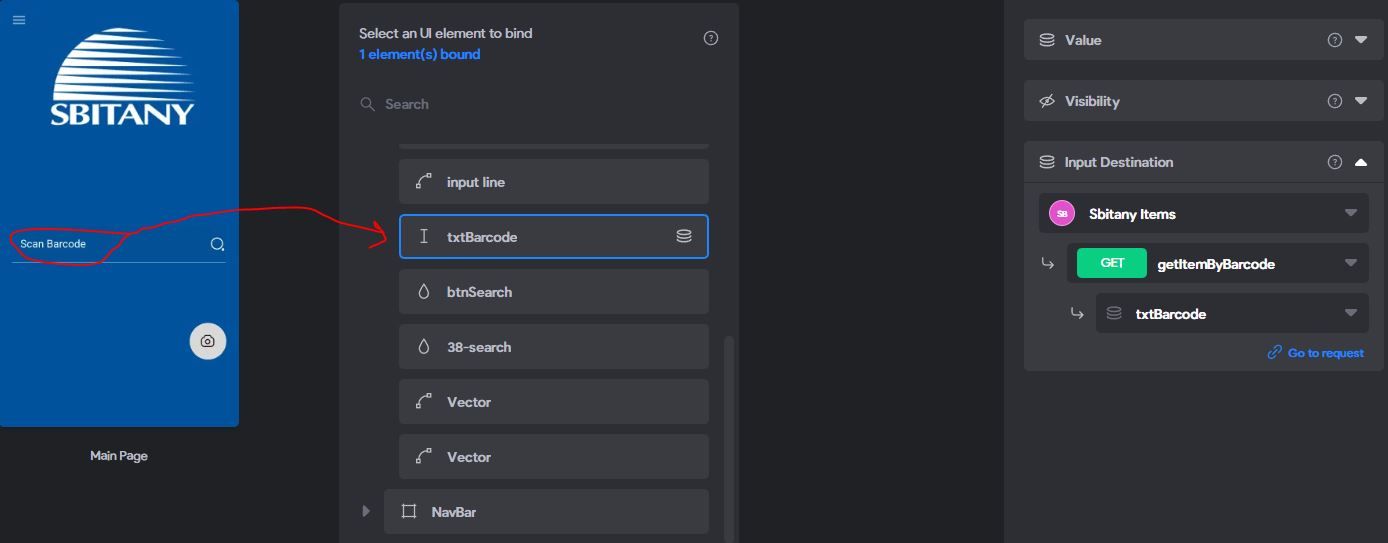Click the Visibility section title

1092,101
